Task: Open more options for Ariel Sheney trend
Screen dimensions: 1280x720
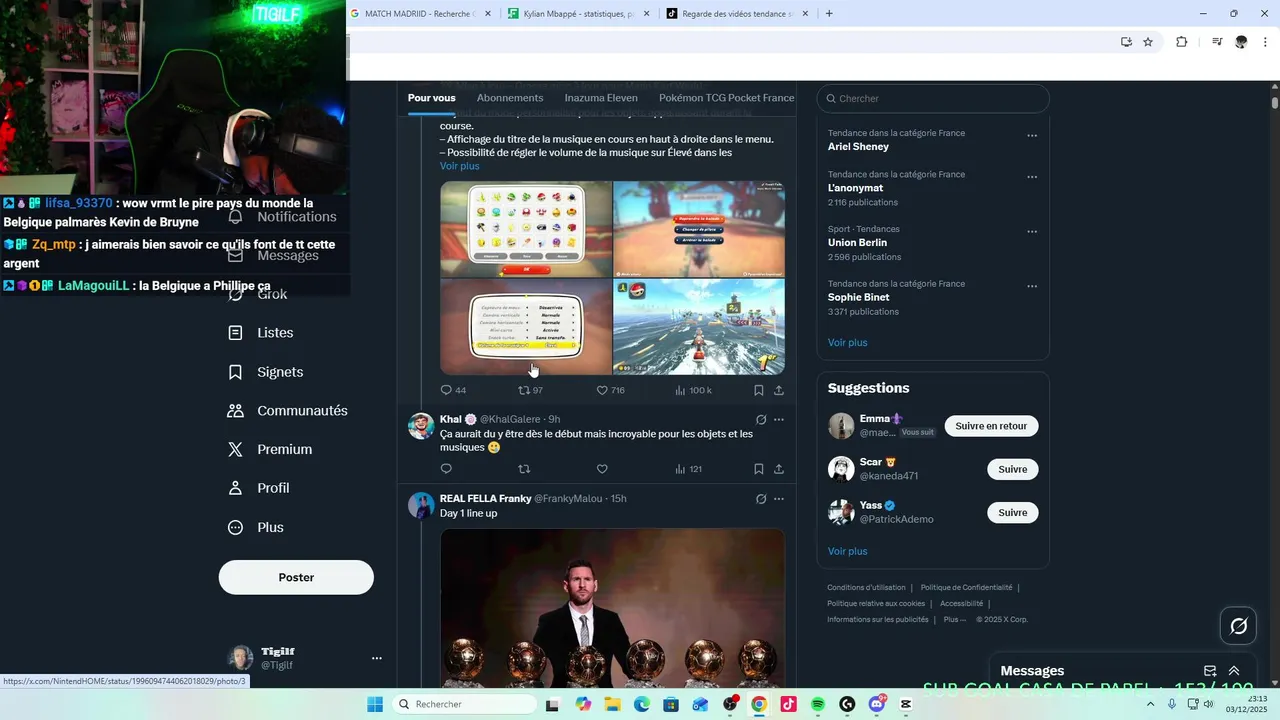Action: coord(1032,136)
